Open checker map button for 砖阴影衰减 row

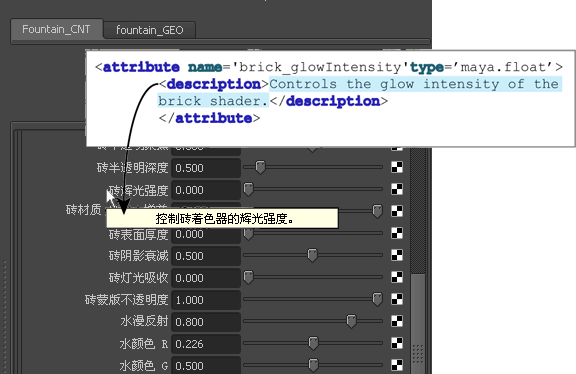coord(397,255)
